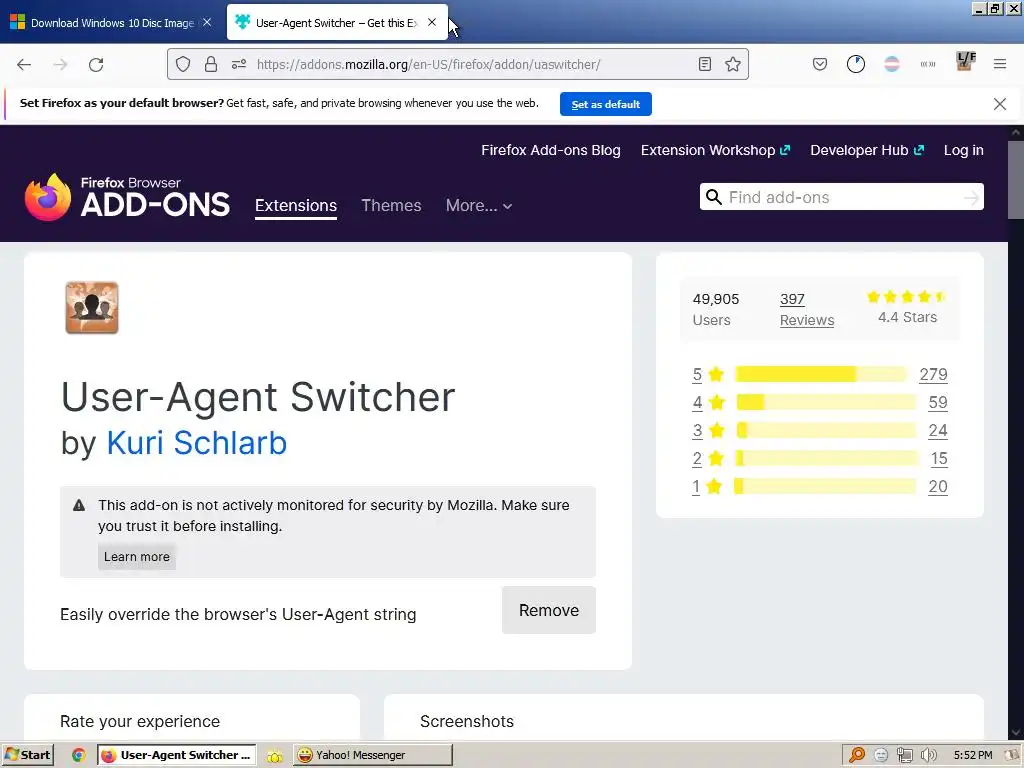Screen dimensions: 1024x768
Task: Open the Developer Hub link
Action: tap(867, 150)
